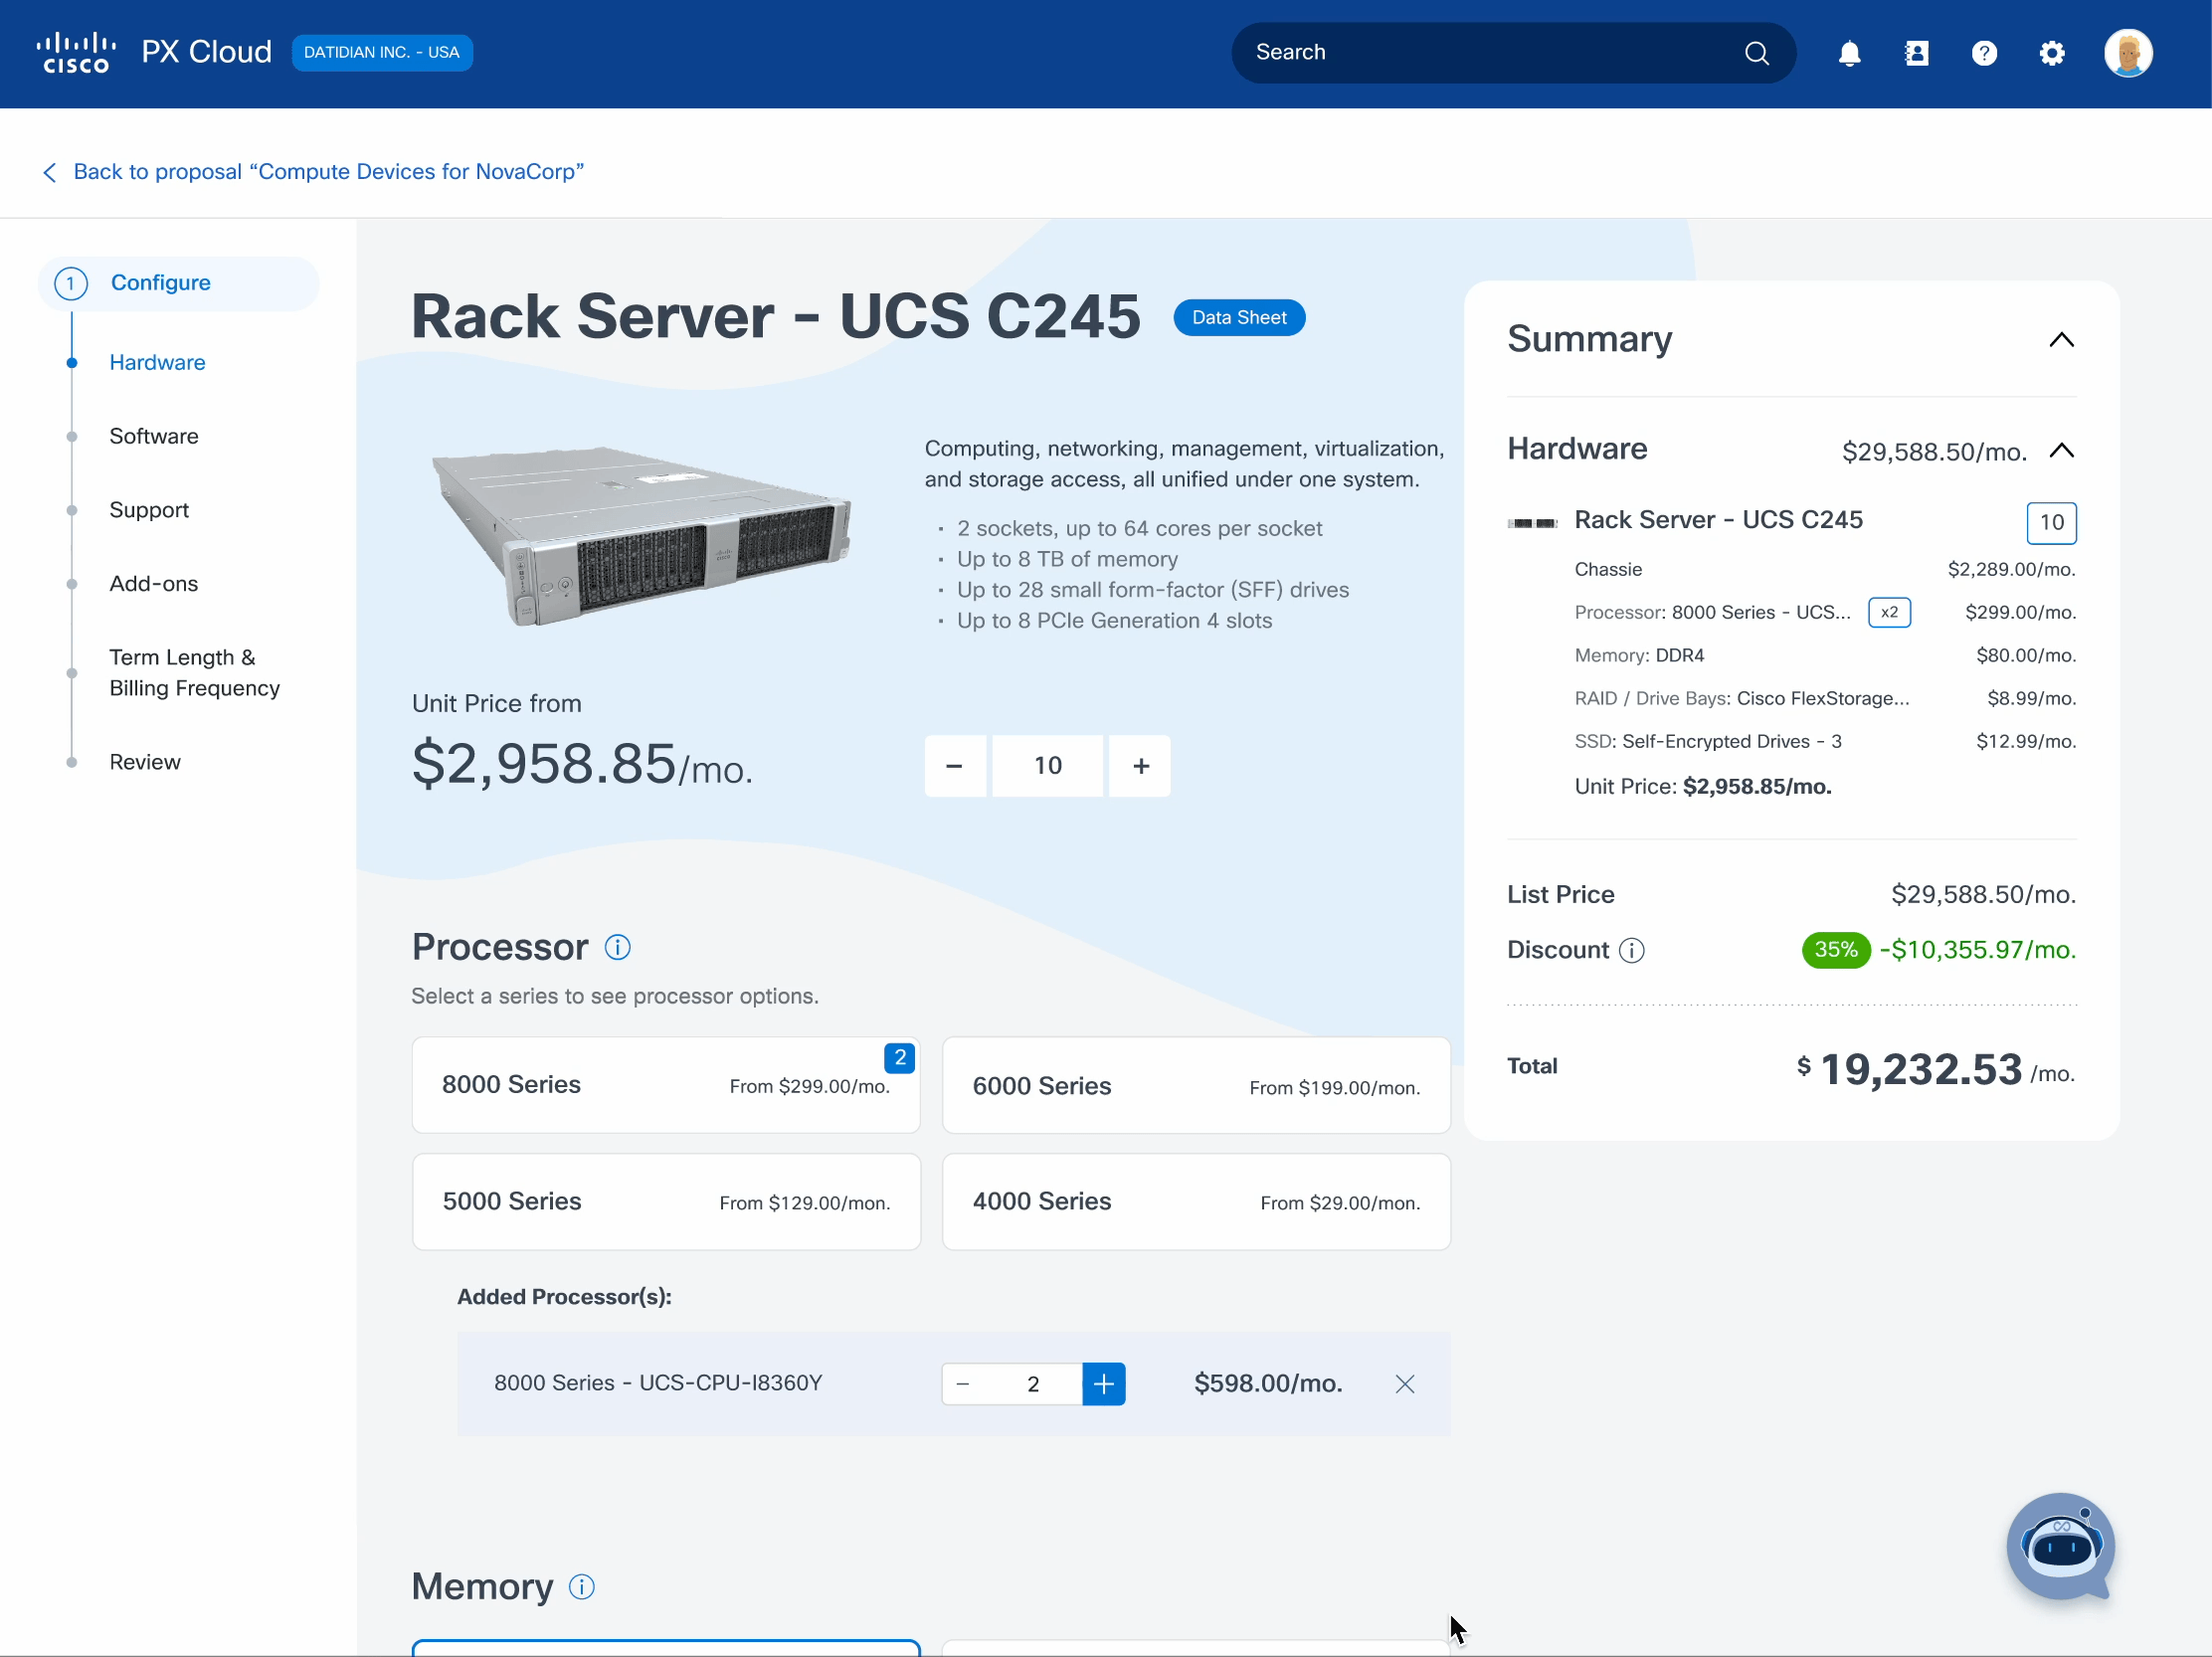Open the chatbot assistant icon

click(x=2060, y=1546)
